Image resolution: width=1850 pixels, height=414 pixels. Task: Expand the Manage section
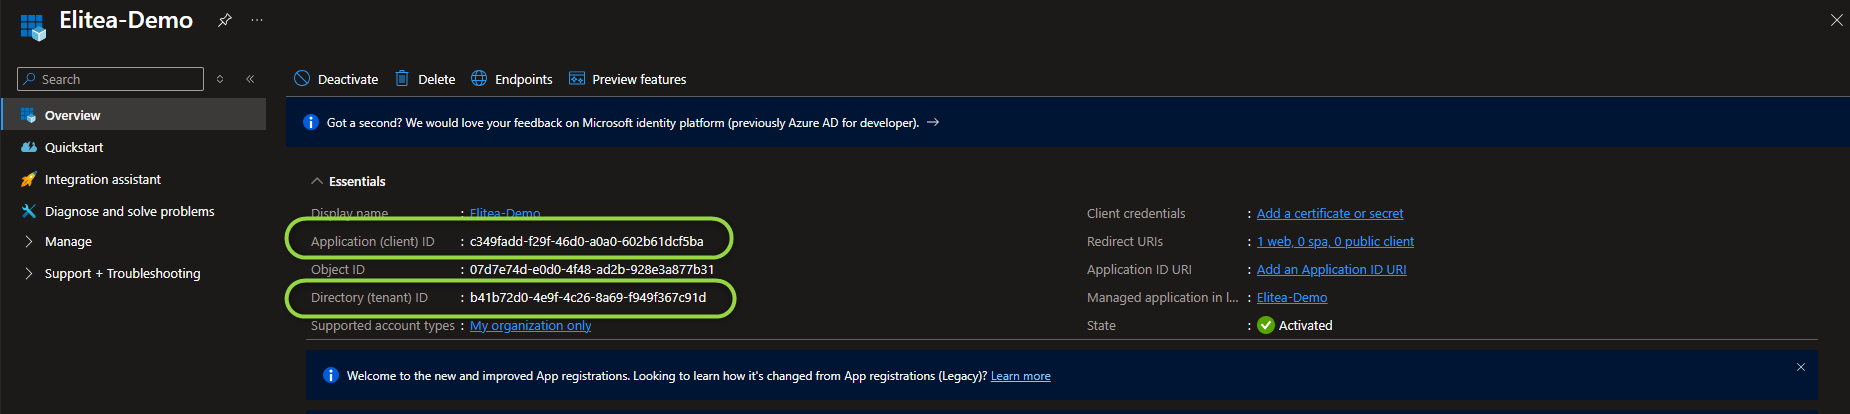point(68,241)
